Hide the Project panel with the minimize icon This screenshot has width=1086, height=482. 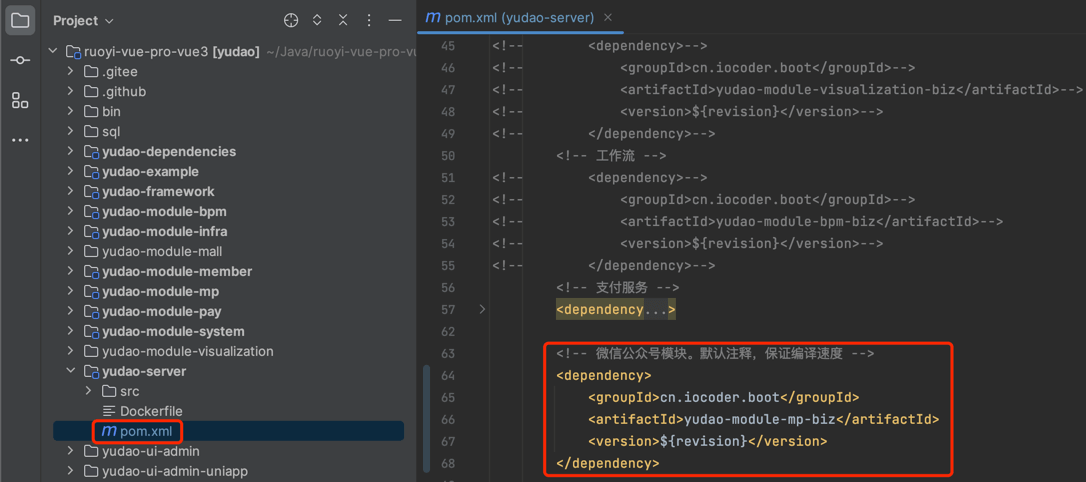[x=395, y=20]
